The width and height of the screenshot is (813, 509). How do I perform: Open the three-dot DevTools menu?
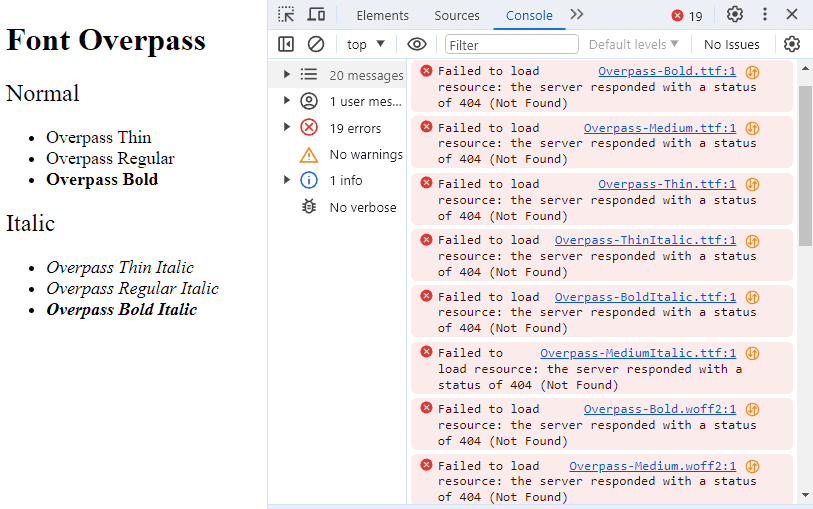765,15
